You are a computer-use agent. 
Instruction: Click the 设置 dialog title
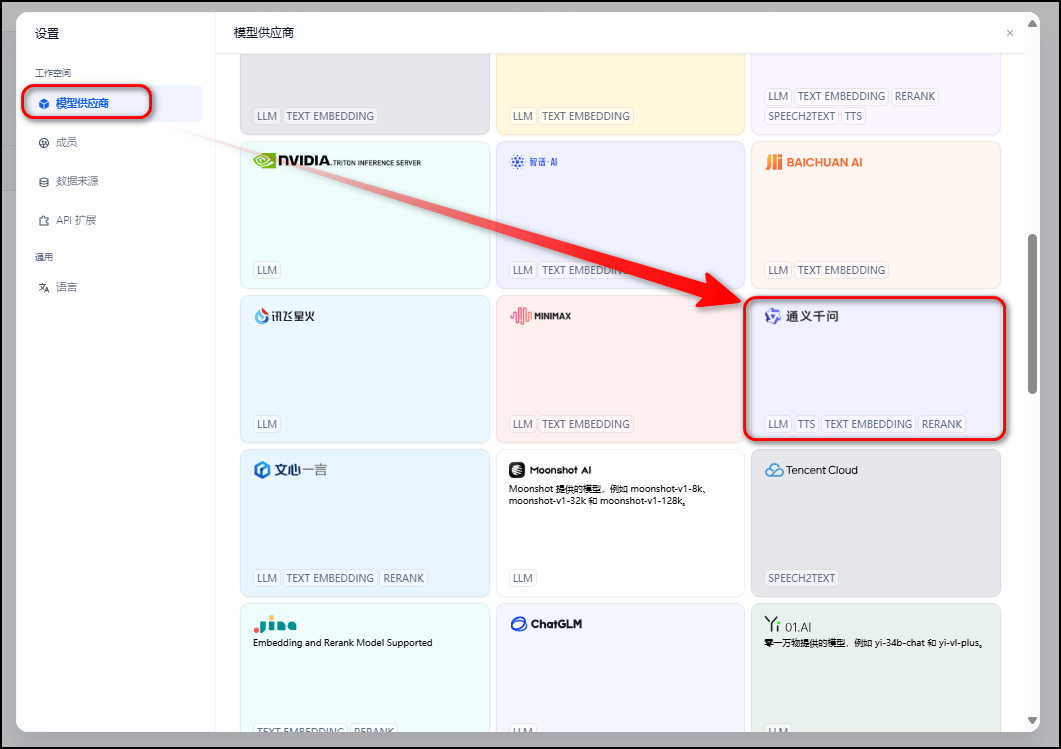coord(47,34)
